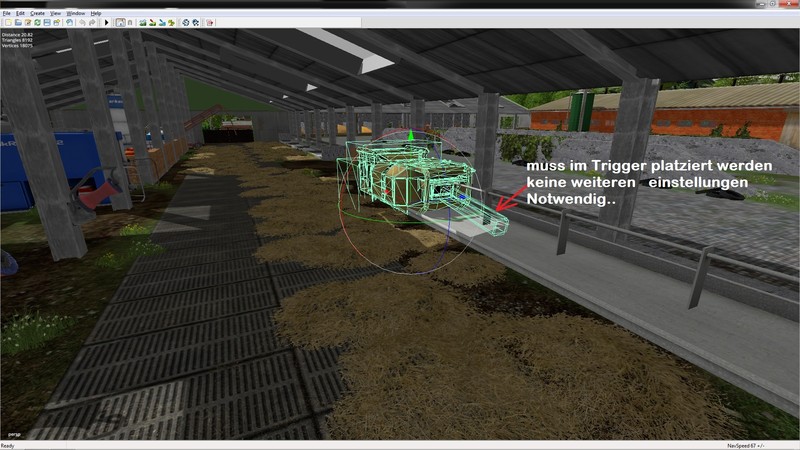
Task: Toggle the camera navigation mode icon
Action: 120,21
